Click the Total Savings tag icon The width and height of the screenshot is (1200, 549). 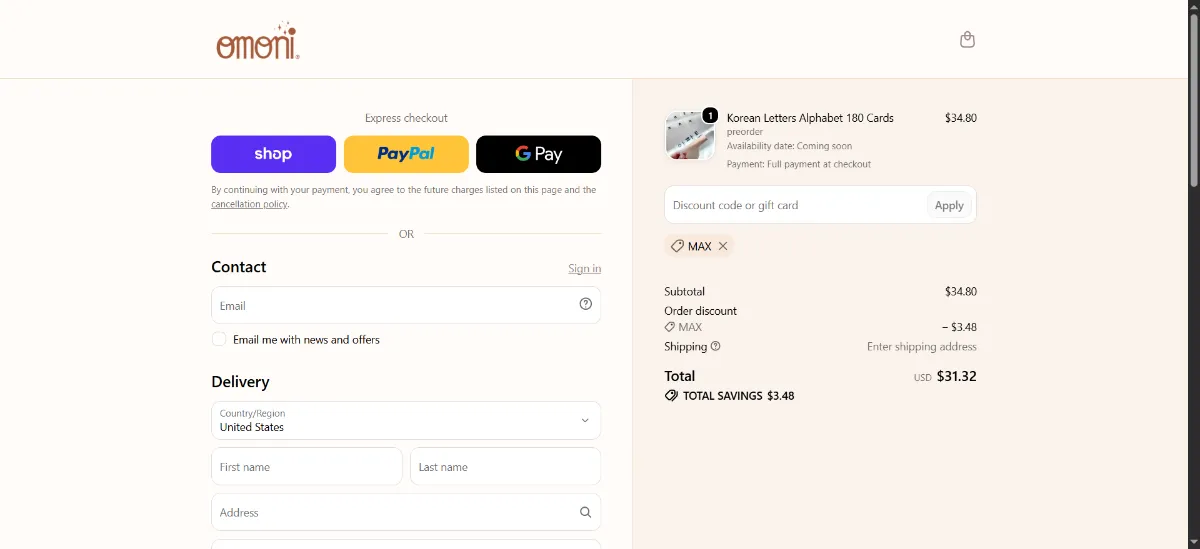tap(671, 396)
